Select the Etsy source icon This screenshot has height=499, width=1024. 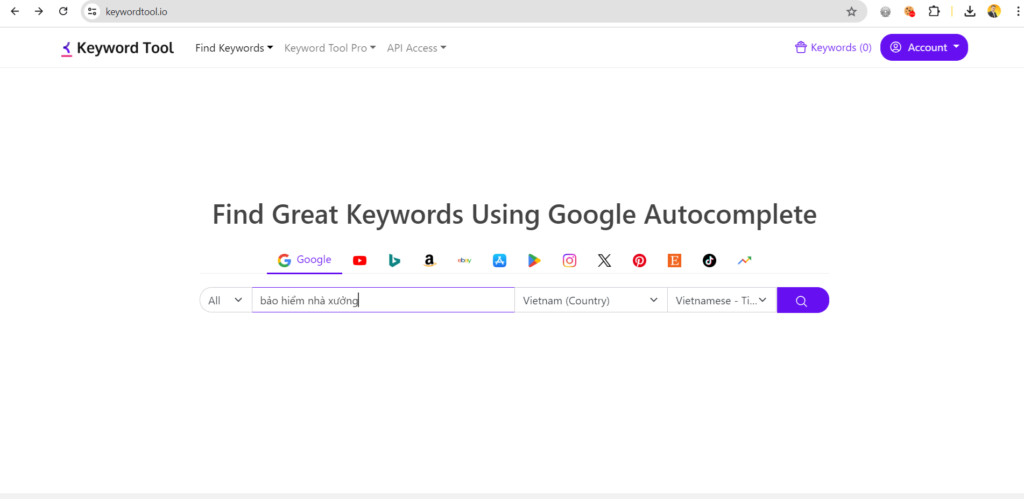675,261
